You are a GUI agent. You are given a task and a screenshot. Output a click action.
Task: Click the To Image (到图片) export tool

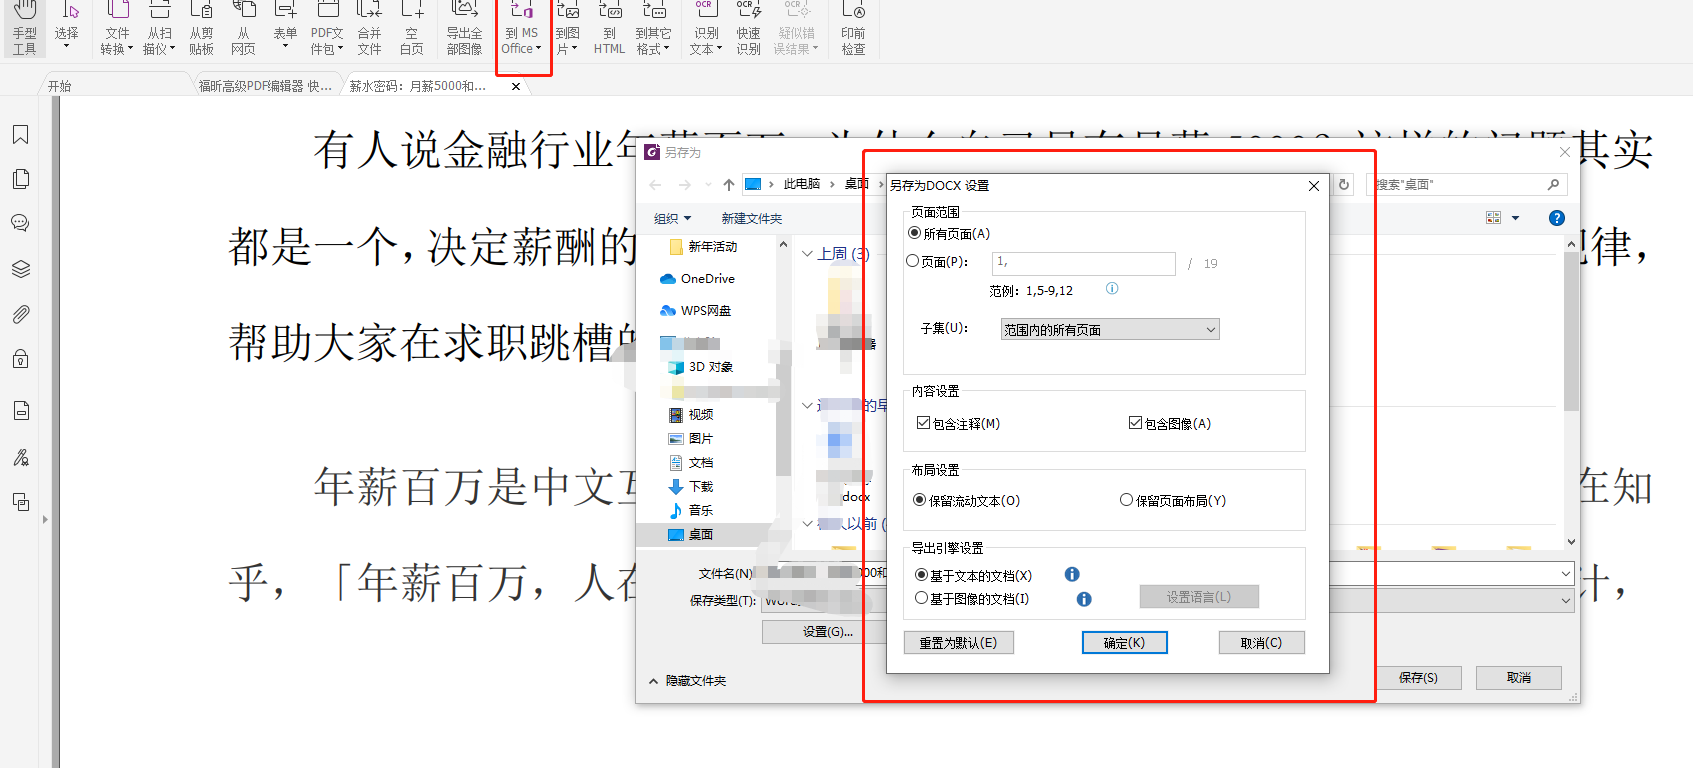point(567,30)
